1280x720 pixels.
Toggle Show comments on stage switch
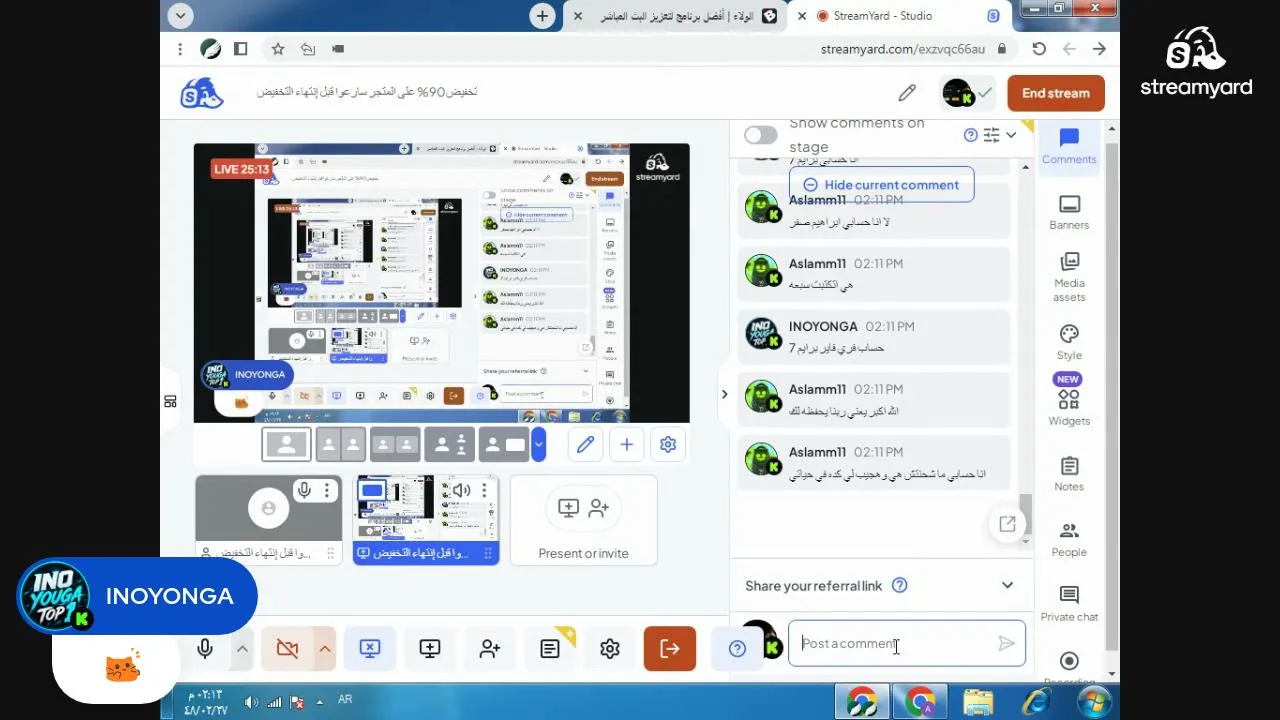point(760,135)
